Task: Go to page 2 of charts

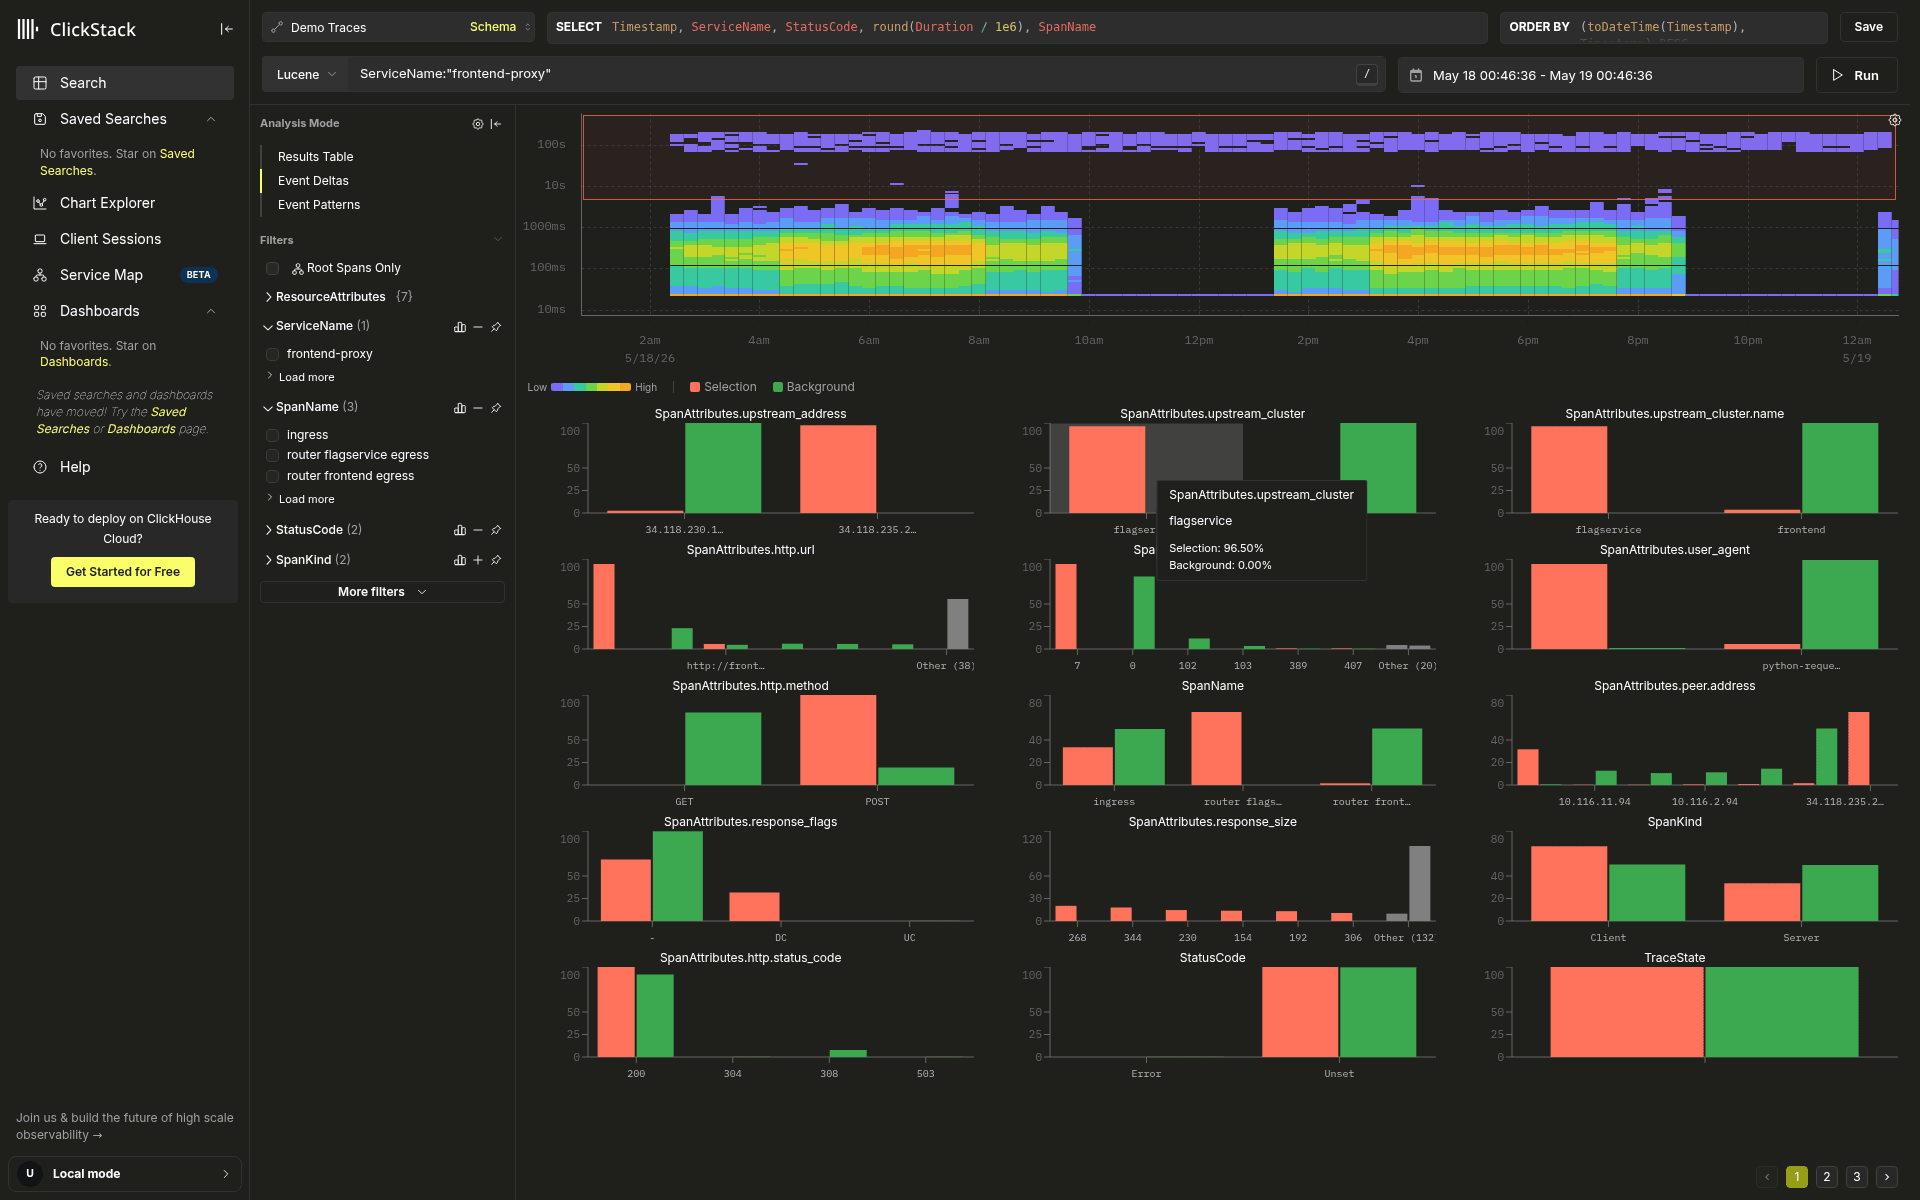Action: point(1827,1177)
